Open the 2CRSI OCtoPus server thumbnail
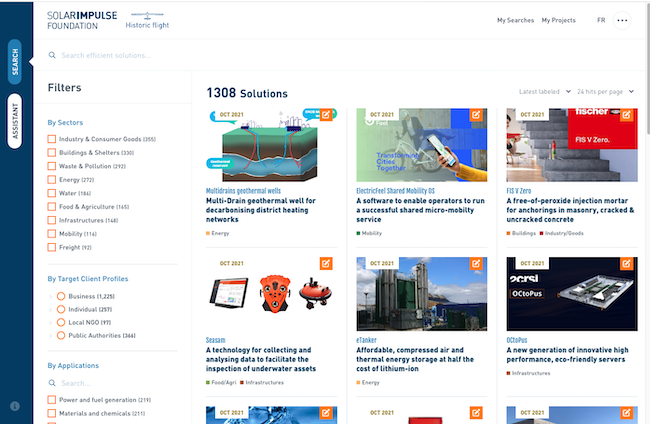This screenshot has height=424, width=650. (572, 294)
